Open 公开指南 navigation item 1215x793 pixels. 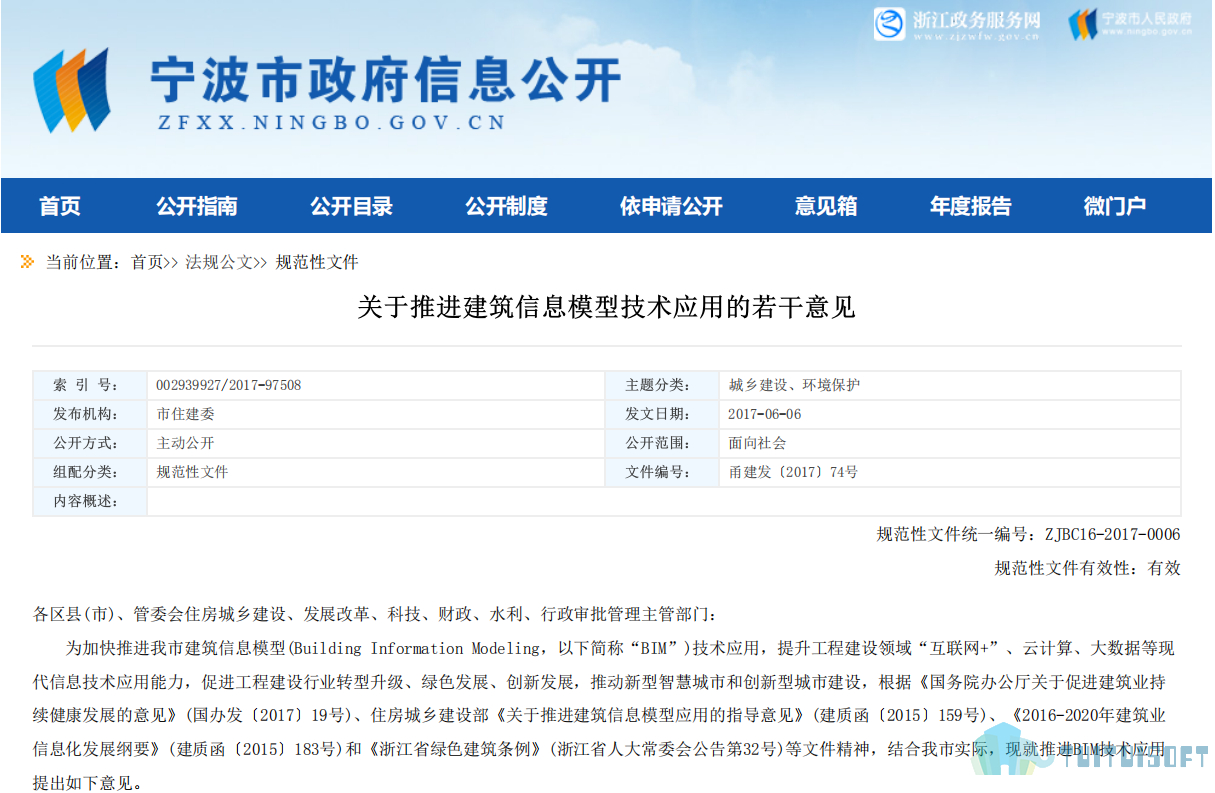(197, 206)
